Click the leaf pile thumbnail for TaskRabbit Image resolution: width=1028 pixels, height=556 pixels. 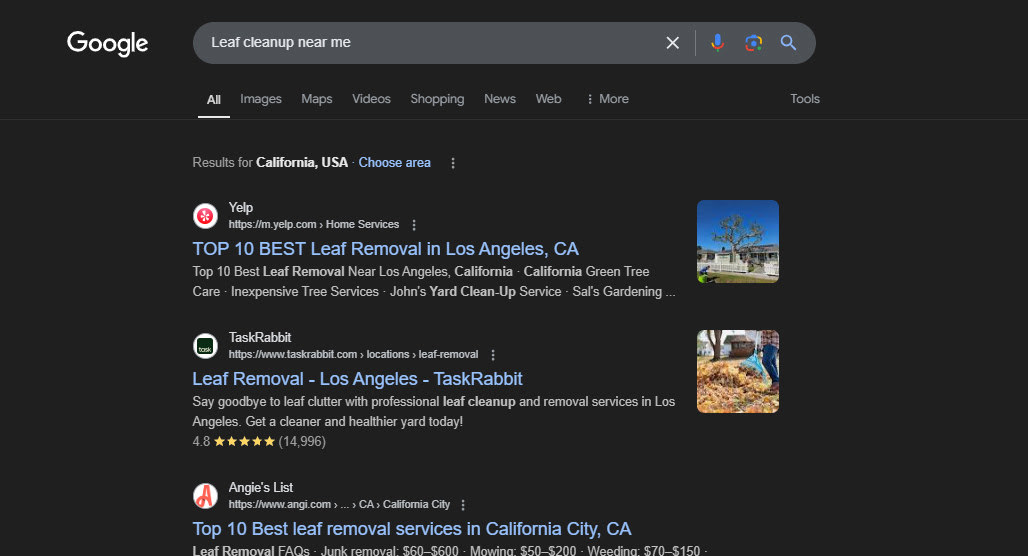tap(738, 371)
